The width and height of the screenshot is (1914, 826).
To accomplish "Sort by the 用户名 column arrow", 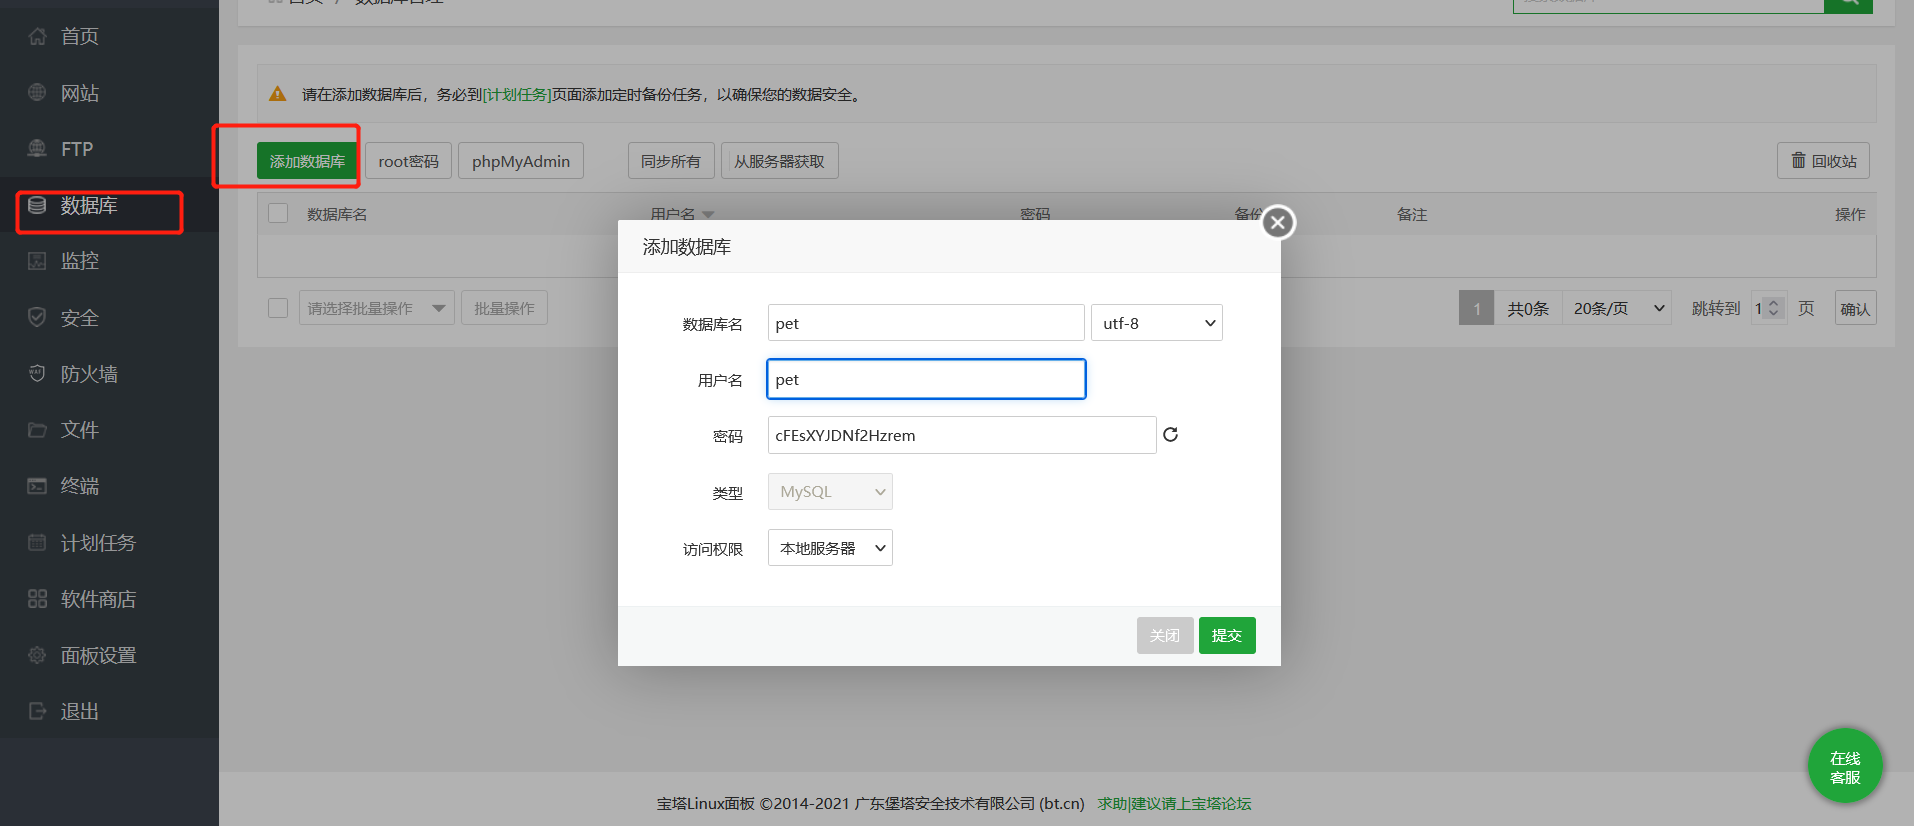I will click(x=709, y=214).
